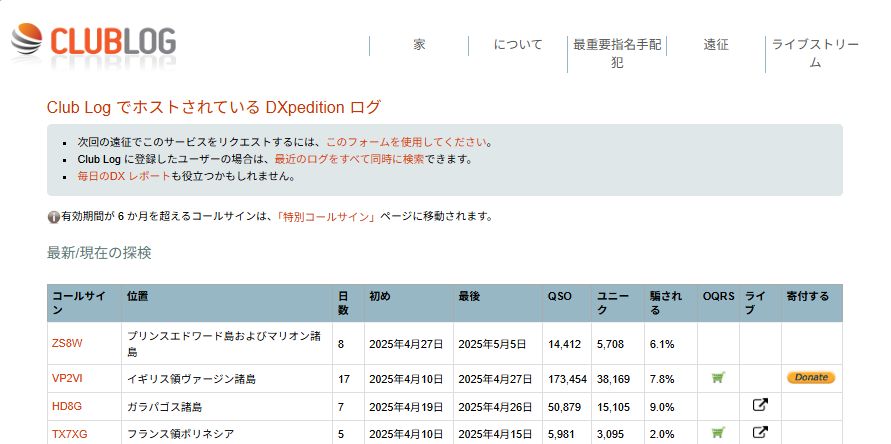Click the 14,412 QSO count cell
The height and width of the screenshot is (444, 891).
pos(567,343)
